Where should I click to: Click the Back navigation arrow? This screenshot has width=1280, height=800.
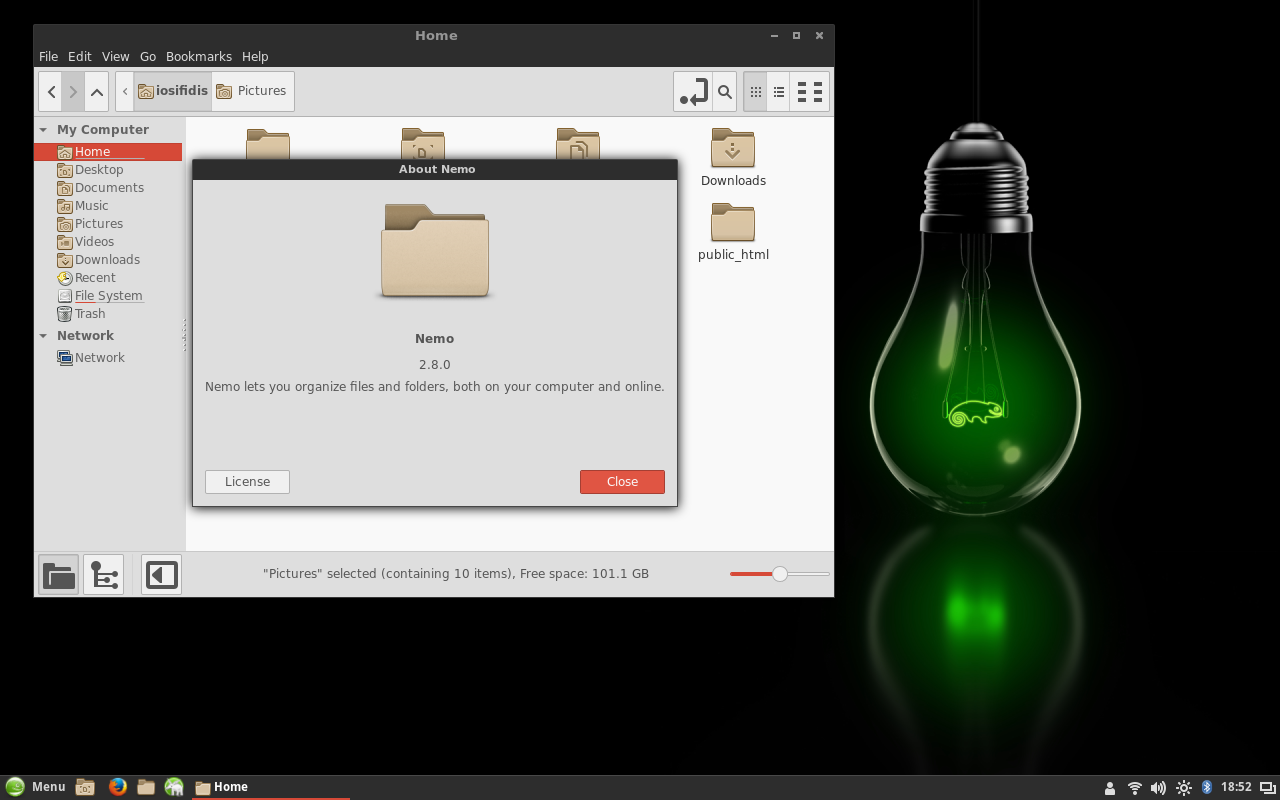pyautogui.click(x=51, y=92)
